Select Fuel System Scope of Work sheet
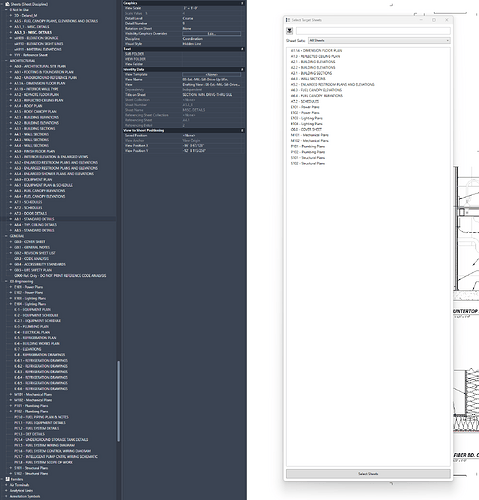The image size is (479, 500). point(43,462)
